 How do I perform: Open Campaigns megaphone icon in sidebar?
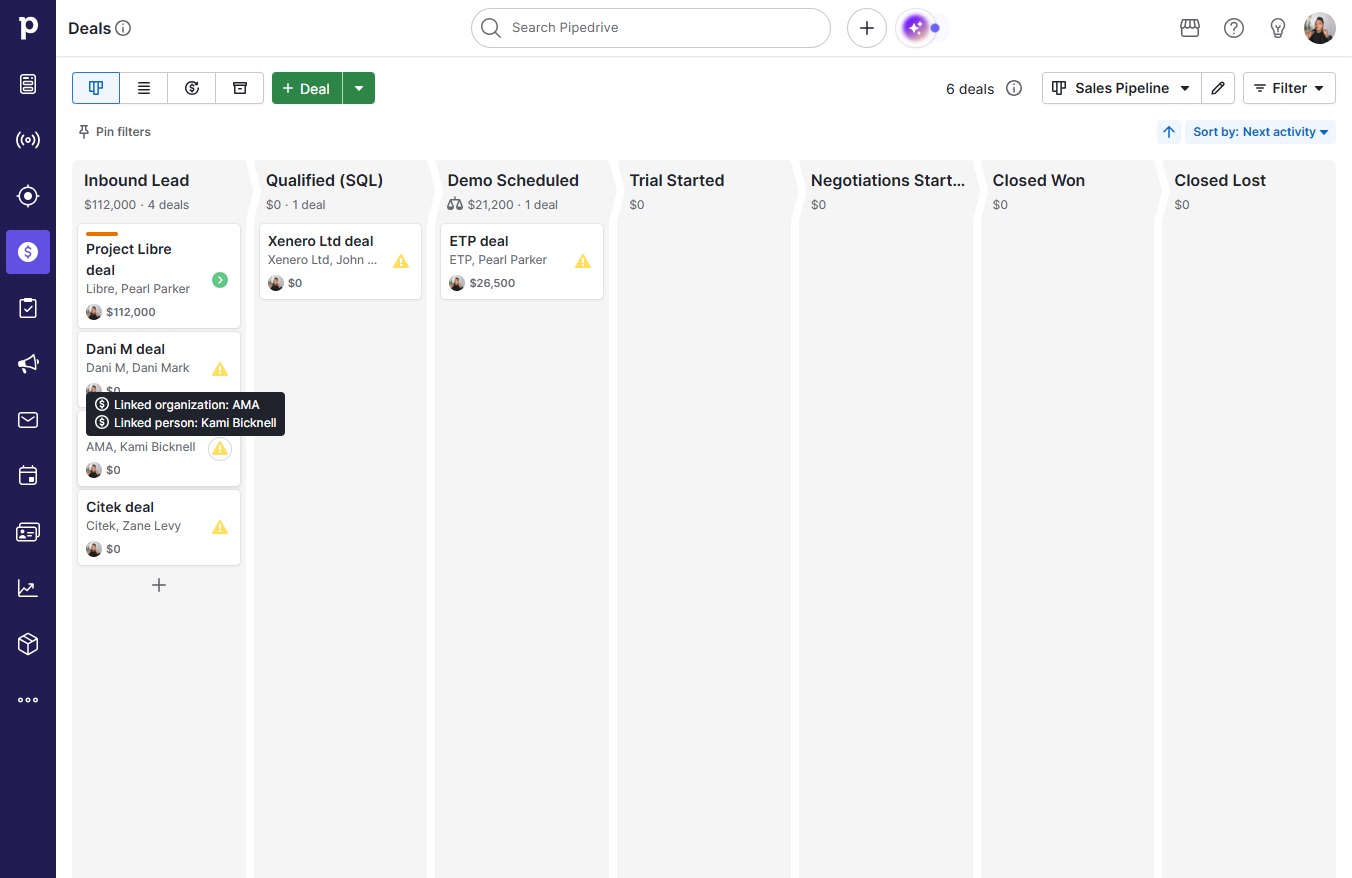click(x=28, y=364)
